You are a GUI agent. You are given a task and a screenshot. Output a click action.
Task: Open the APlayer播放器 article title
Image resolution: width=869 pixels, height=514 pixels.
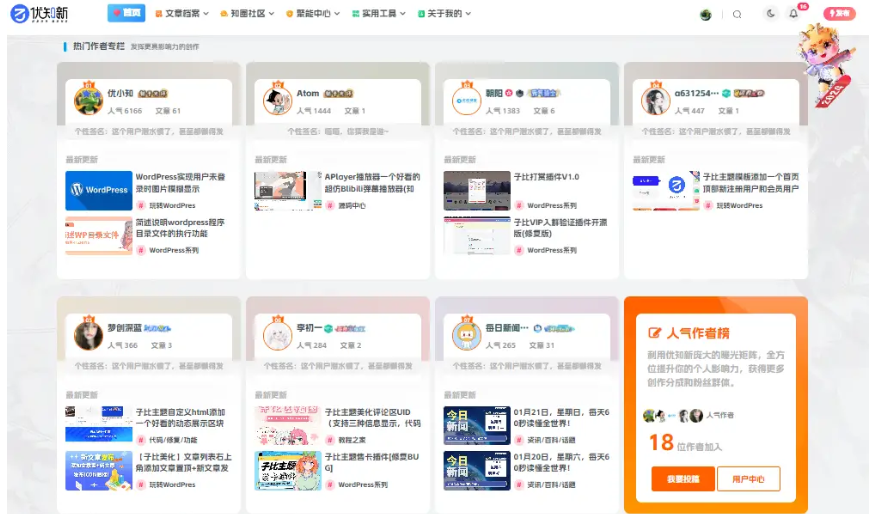372,182
